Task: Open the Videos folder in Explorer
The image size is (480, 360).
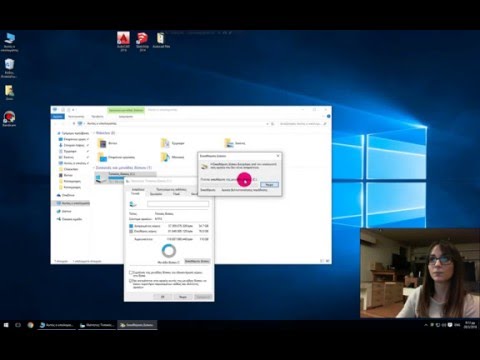Action: pos(108,143)
